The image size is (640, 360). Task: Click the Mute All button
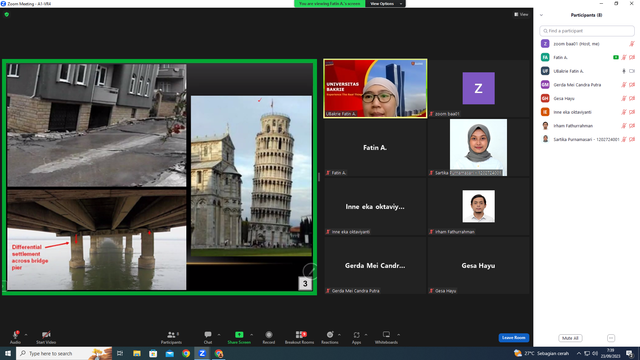click(x=570, y=338)
